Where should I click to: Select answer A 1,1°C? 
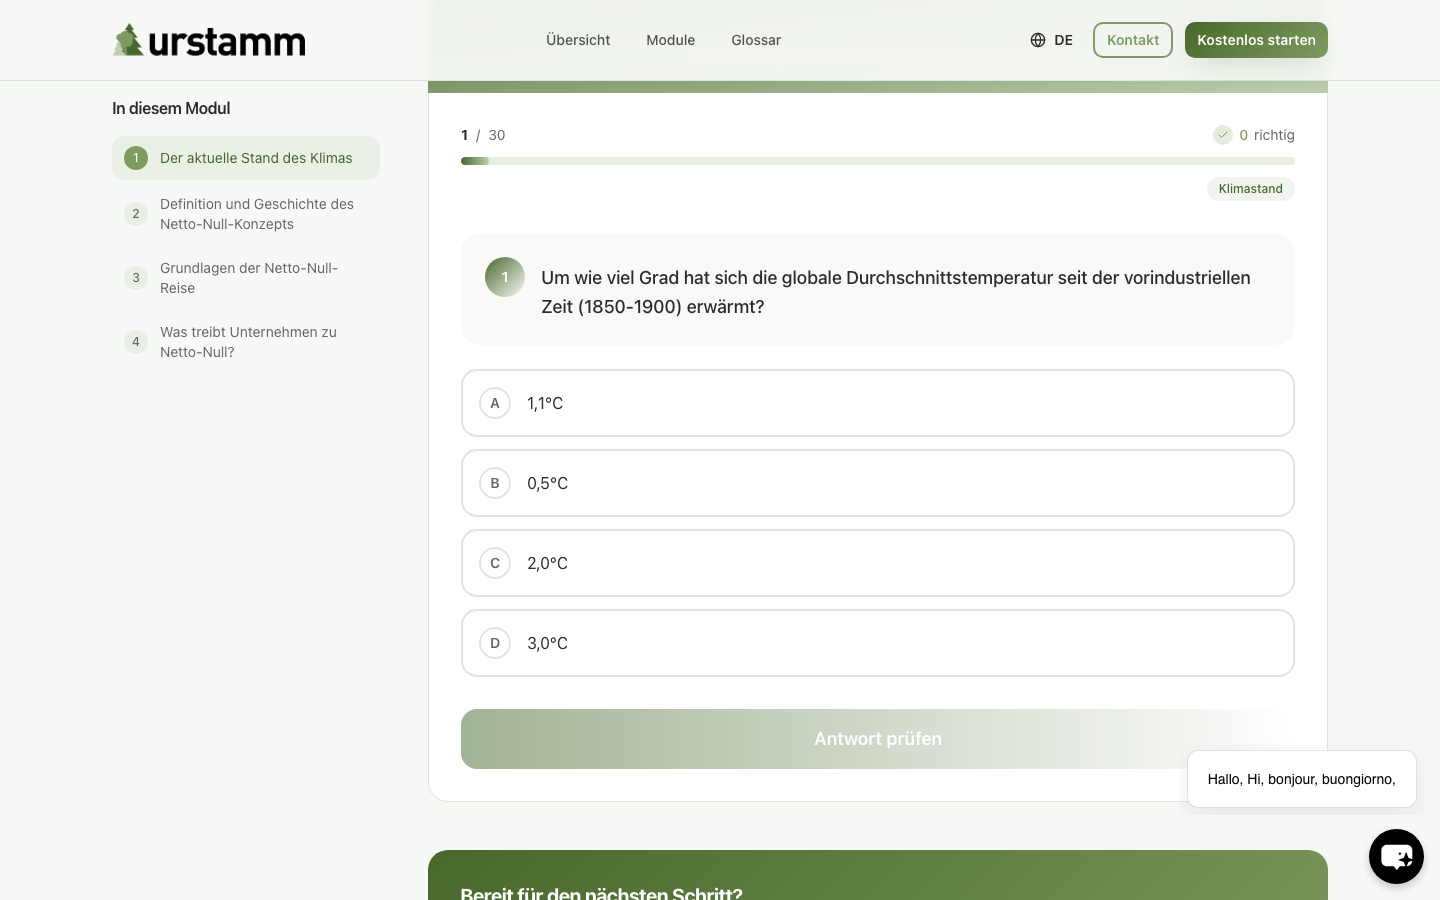[x=878, y=403]
